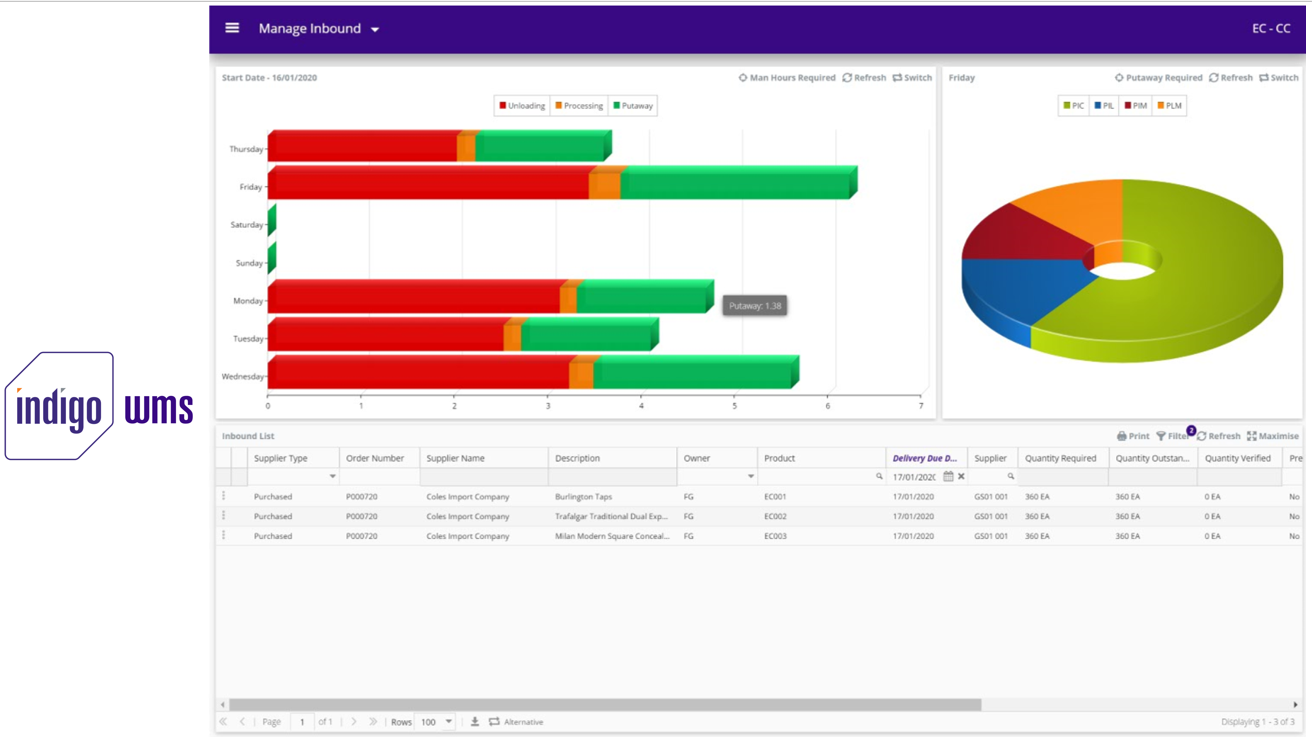Open the Manage Inbound dropdown arrow
Image resolution: width=1312 pixels, height=737 pixels.
tap(375, 29)
